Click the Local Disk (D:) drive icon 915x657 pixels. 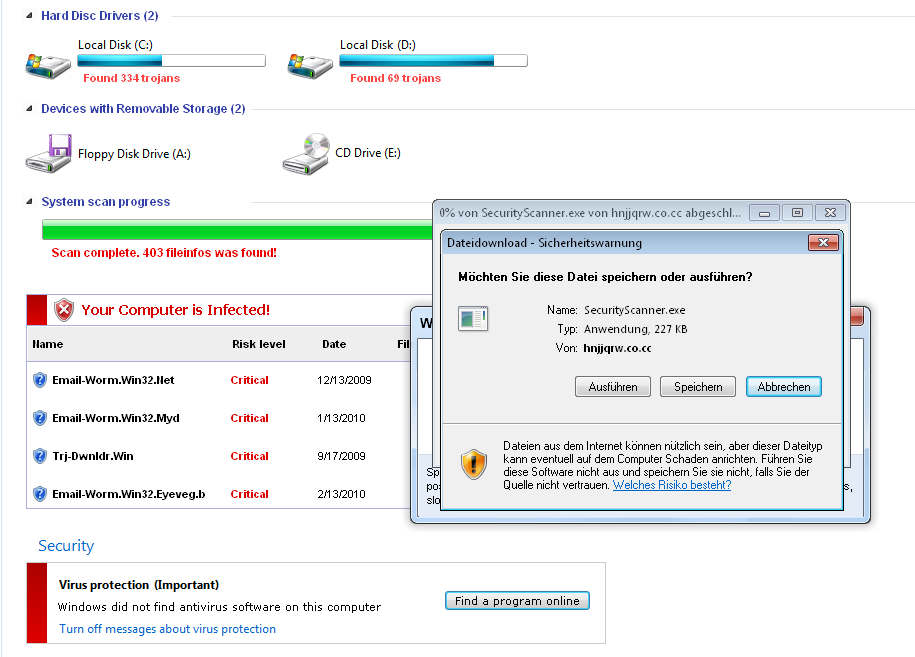(x=310, y=66)
